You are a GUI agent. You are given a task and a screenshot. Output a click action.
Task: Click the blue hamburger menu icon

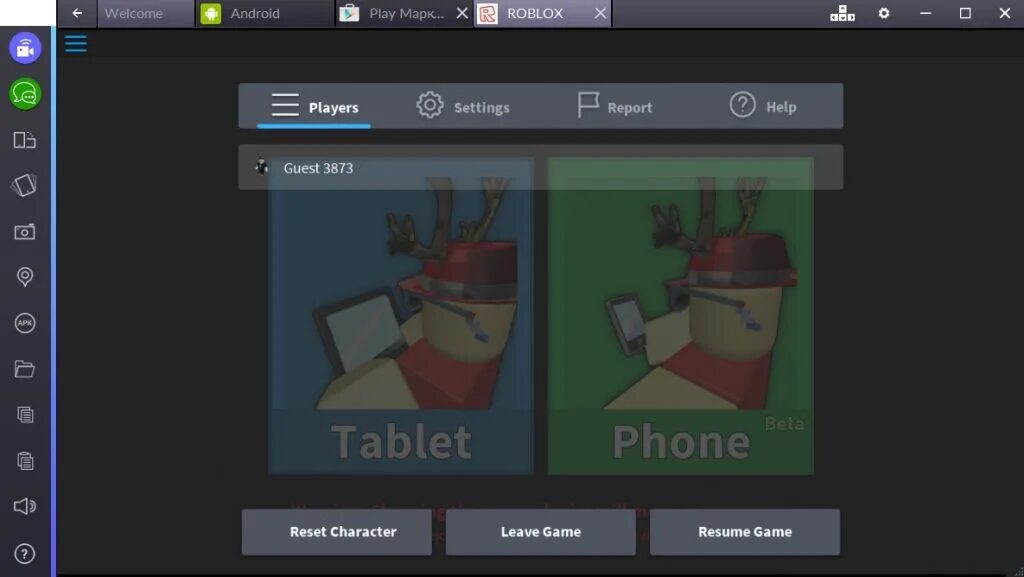coord(76,44)
